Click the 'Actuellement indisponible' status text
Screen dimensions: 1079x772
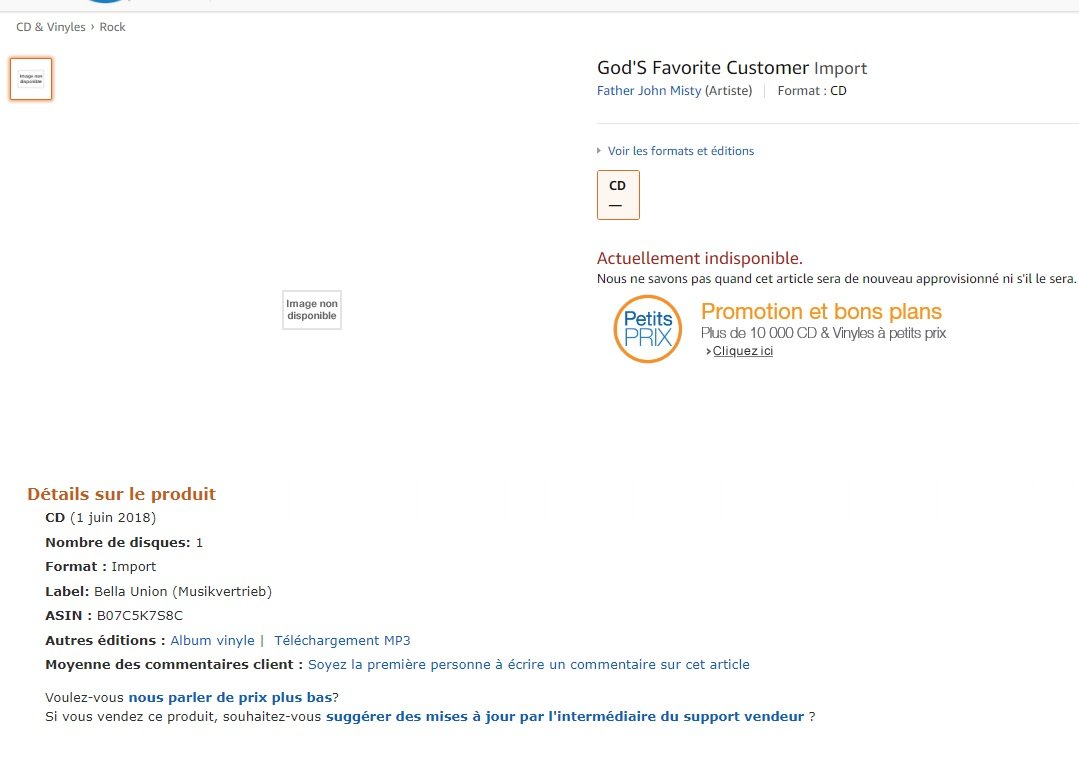[699, 258]
